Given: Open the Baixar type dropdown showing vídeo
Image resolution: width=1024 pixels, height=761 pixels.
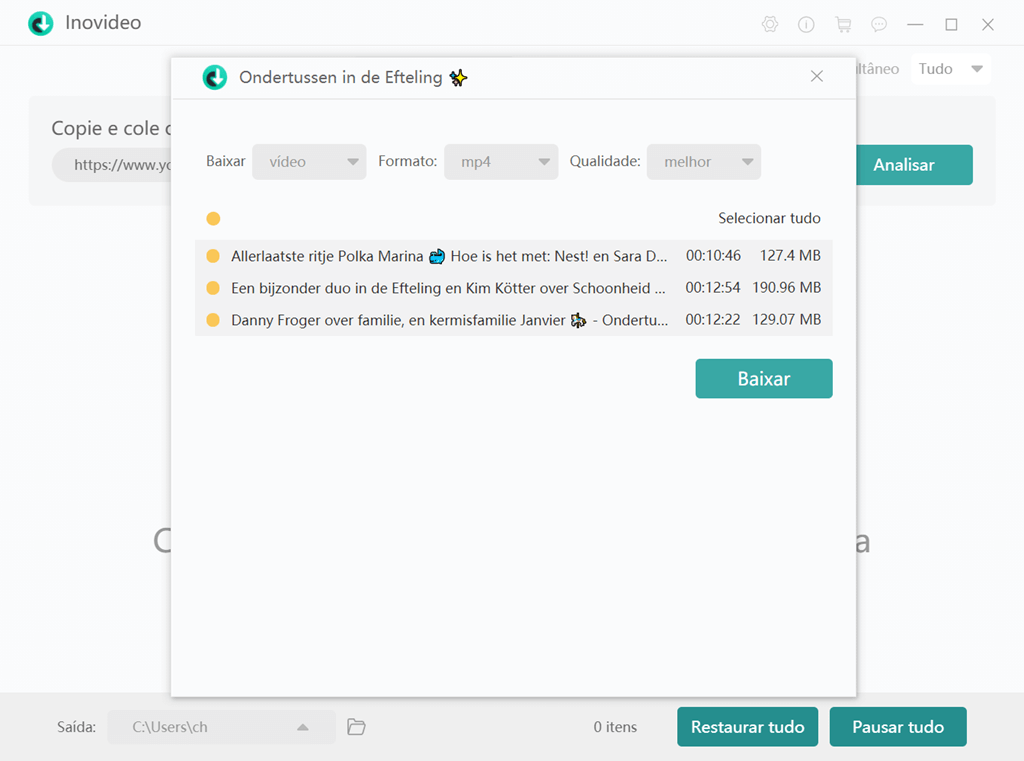Looking at the screenshot, I should (x=309, y=162).
